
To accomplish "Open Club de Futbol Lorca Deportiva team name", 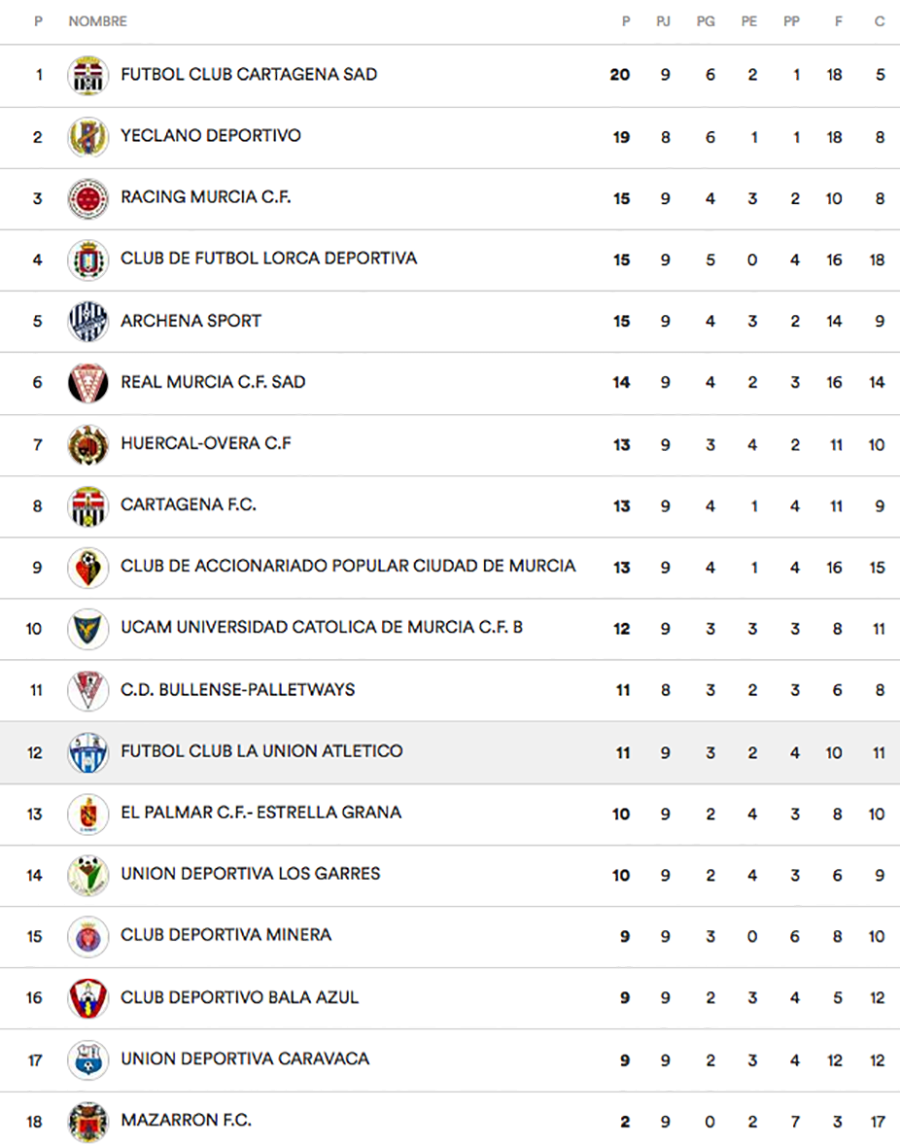I will (268, 259).
